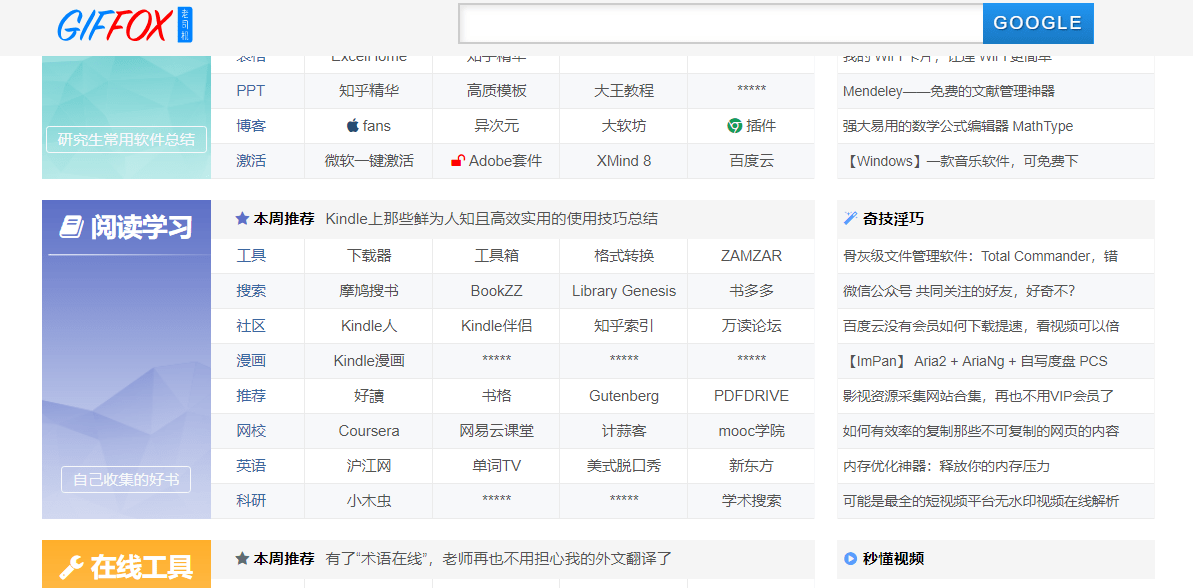
Task: Open the mooc学院 link
Action: click(x=751, y=431)
